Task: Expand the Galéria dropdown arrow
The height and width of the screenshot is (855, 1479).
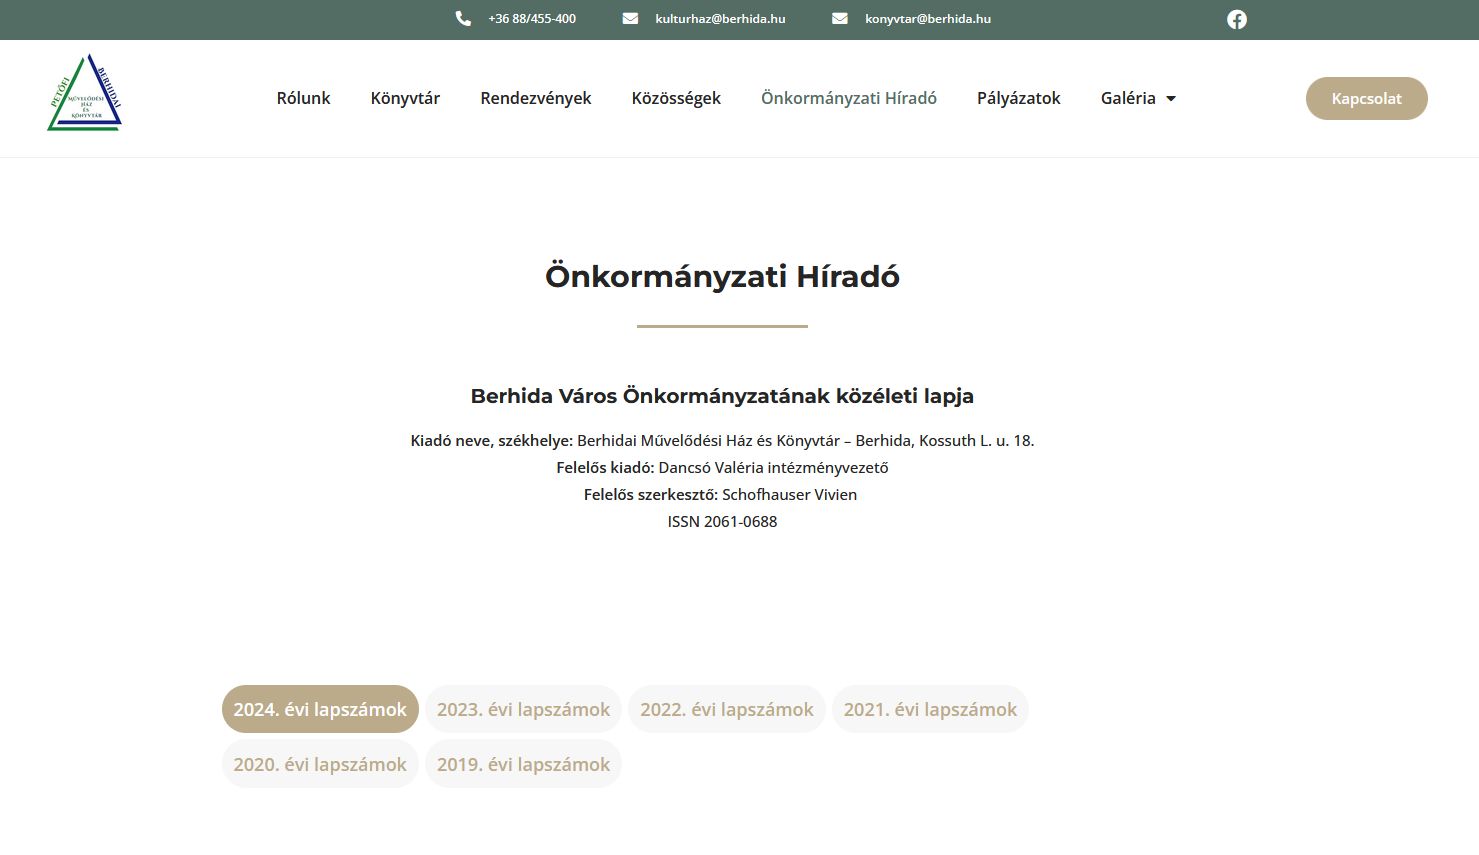Action: pos(1171,98)
